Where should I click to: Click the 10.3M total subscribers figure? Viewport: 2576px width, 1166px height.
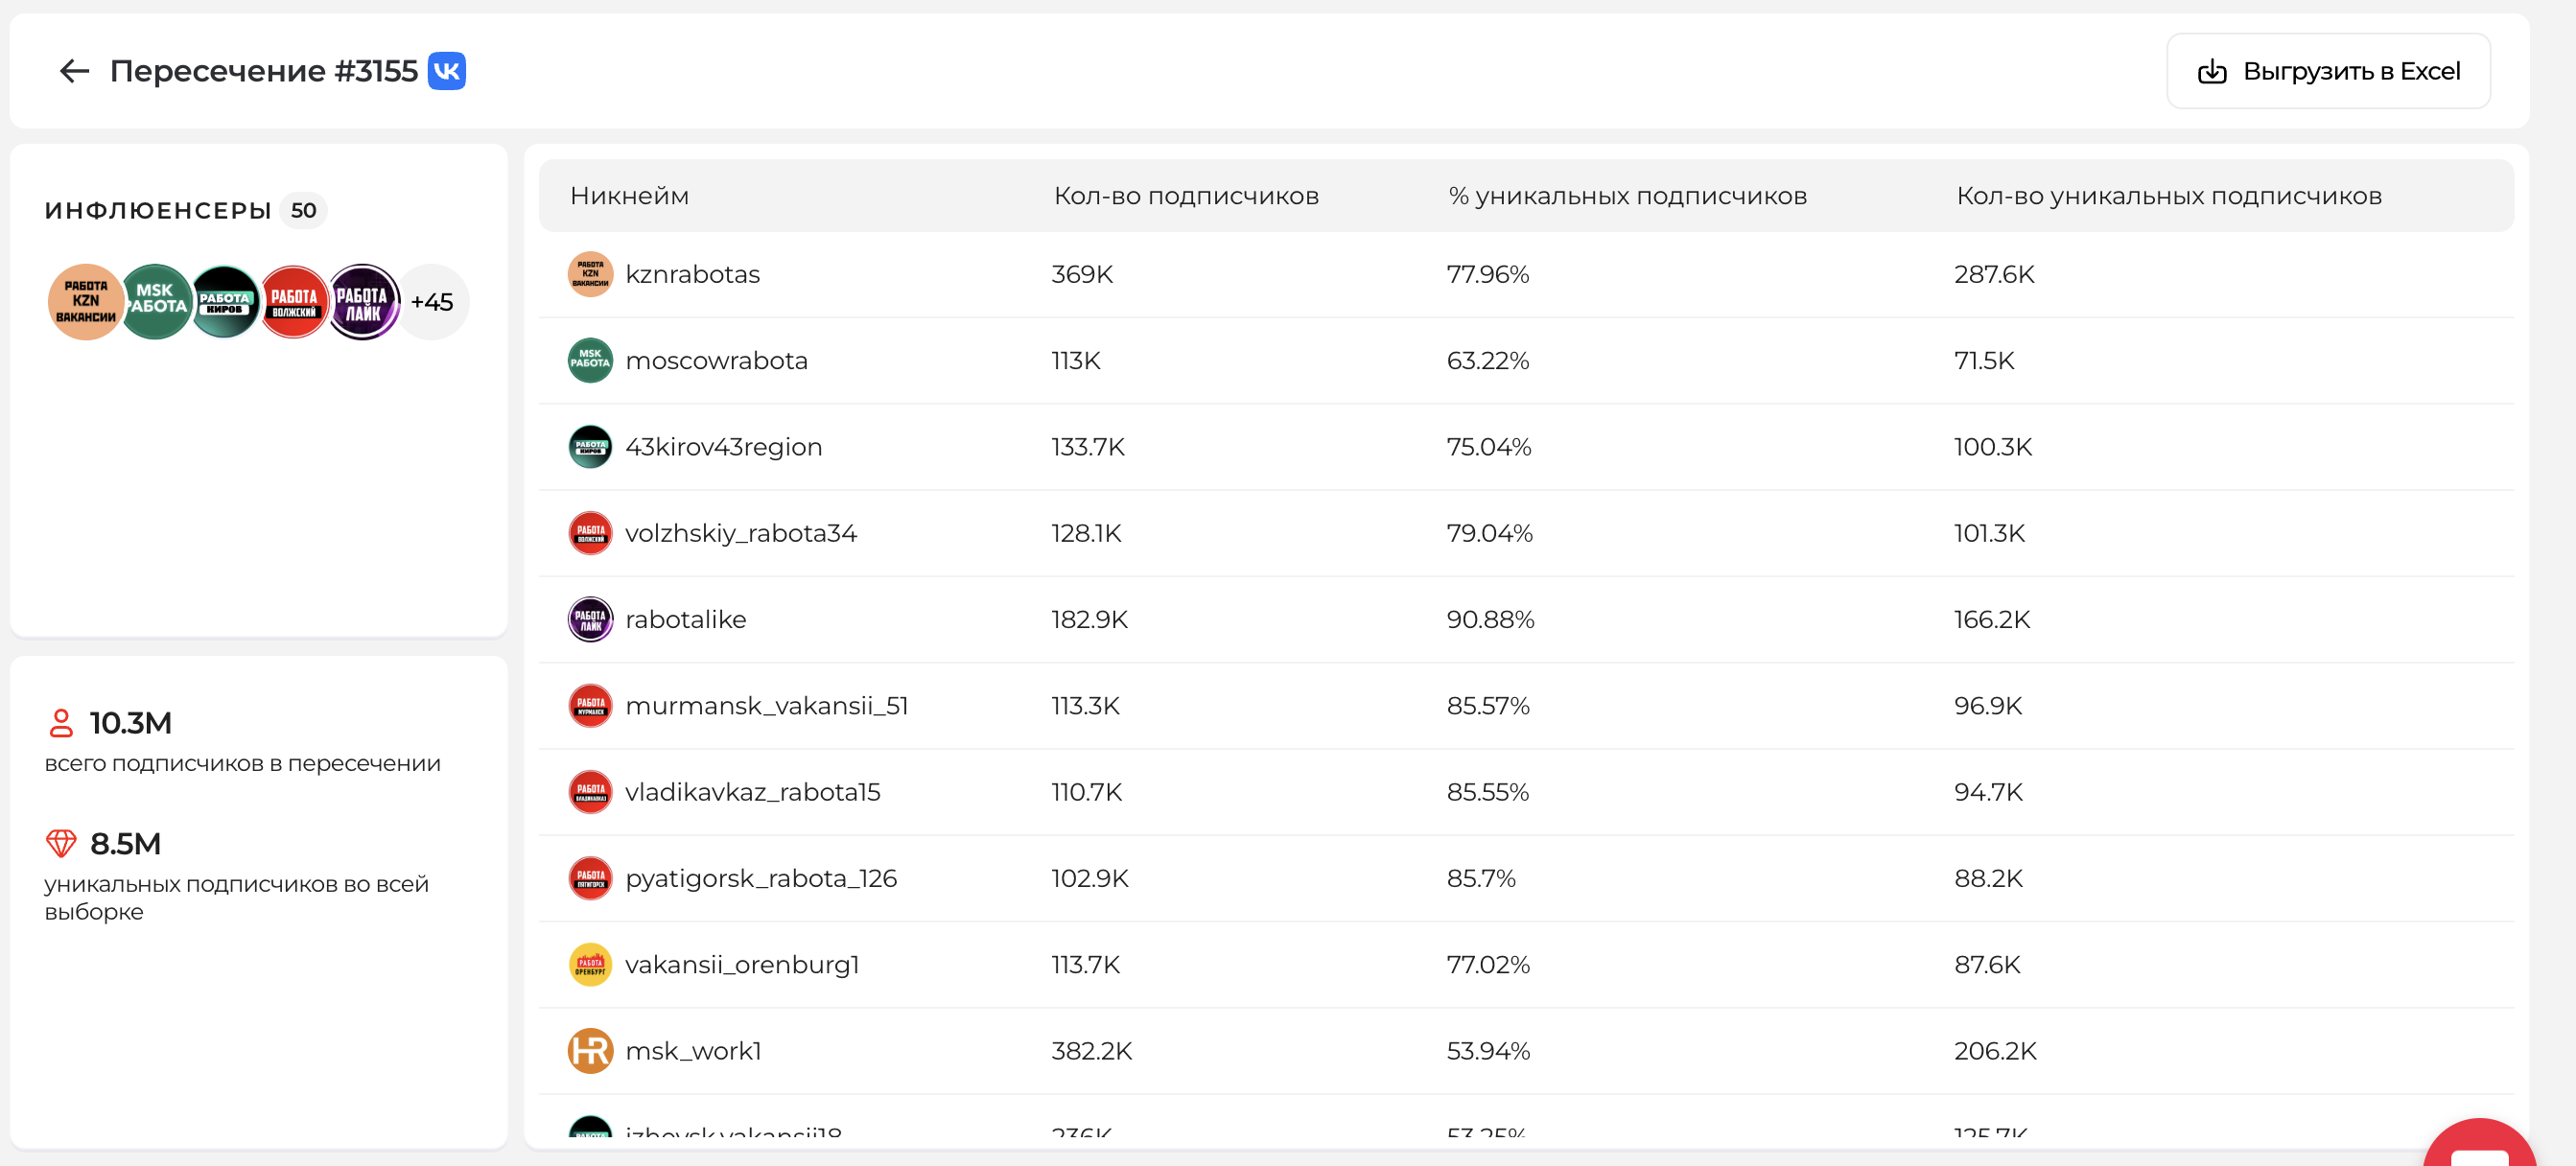point(130,723)
